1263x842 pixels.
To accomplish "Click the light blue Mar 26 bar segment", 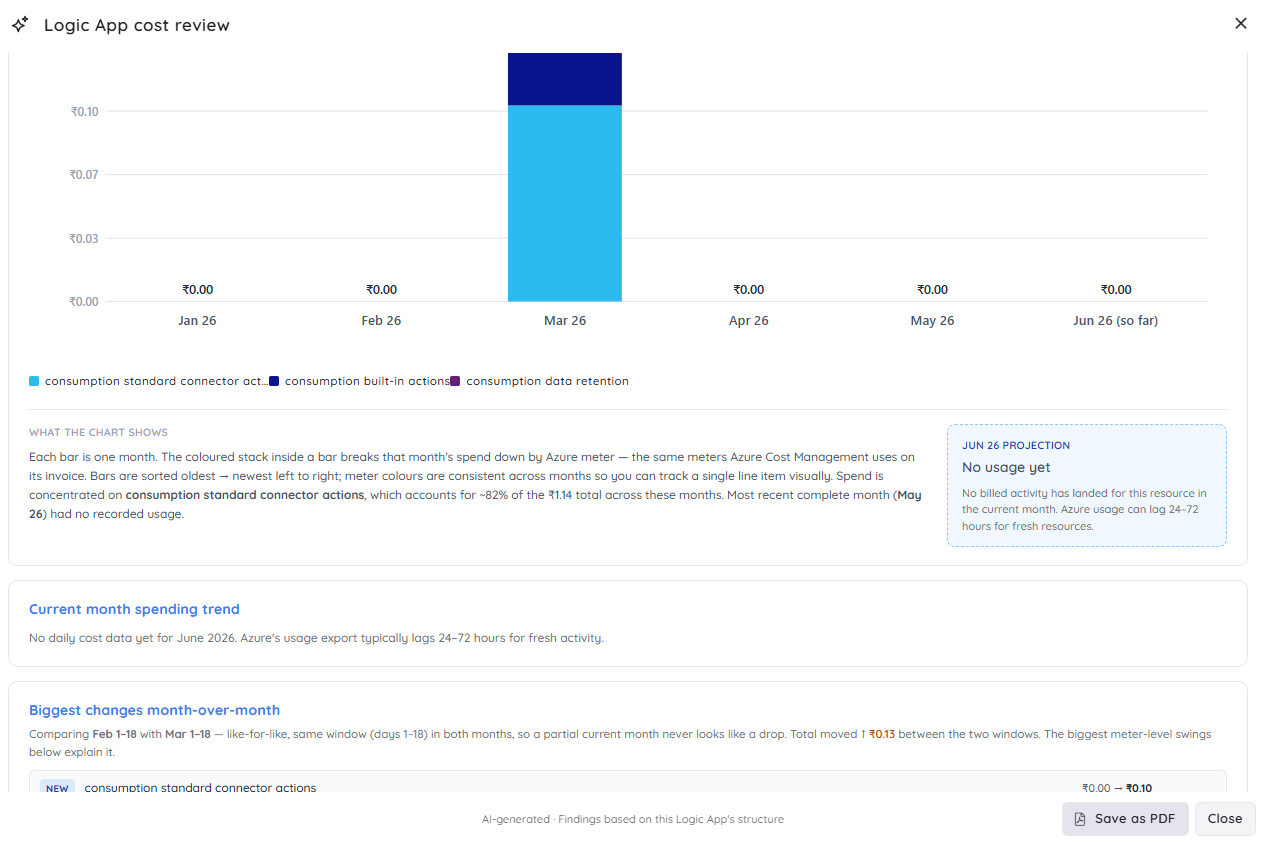I will click(565, 203).
